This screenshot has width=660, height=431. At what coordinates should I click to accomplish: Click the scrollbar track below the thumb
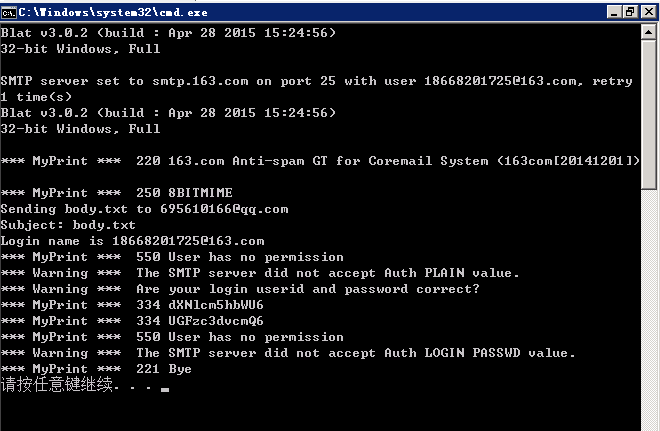tap(649, 309)
